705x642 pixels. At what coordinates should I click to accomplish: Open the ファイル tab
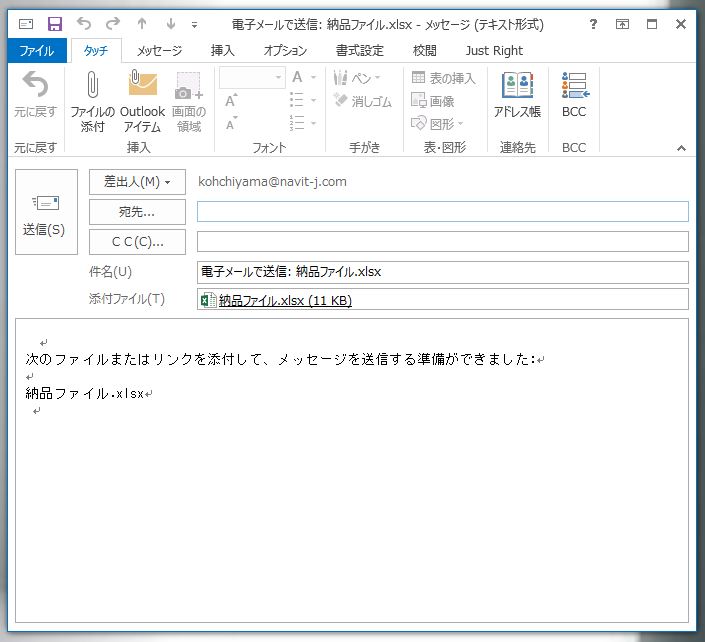pyautogui.click(x=37, y=50)
